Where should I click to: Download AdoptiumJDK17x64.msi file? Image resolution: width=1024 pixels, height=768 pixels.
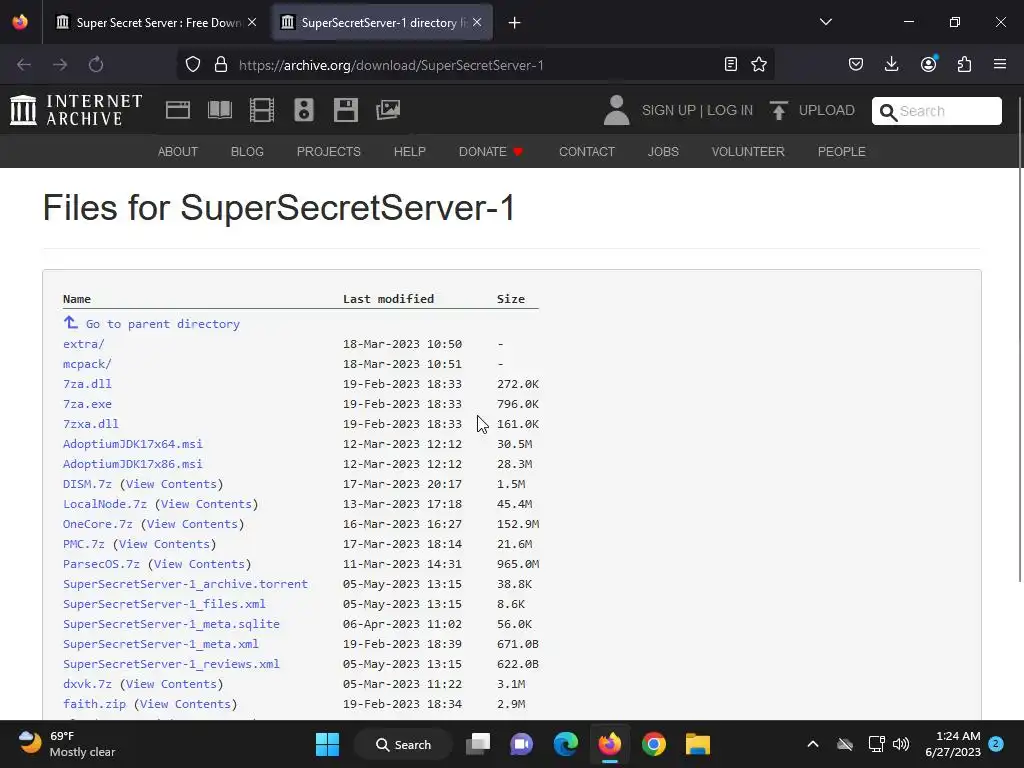133,443
